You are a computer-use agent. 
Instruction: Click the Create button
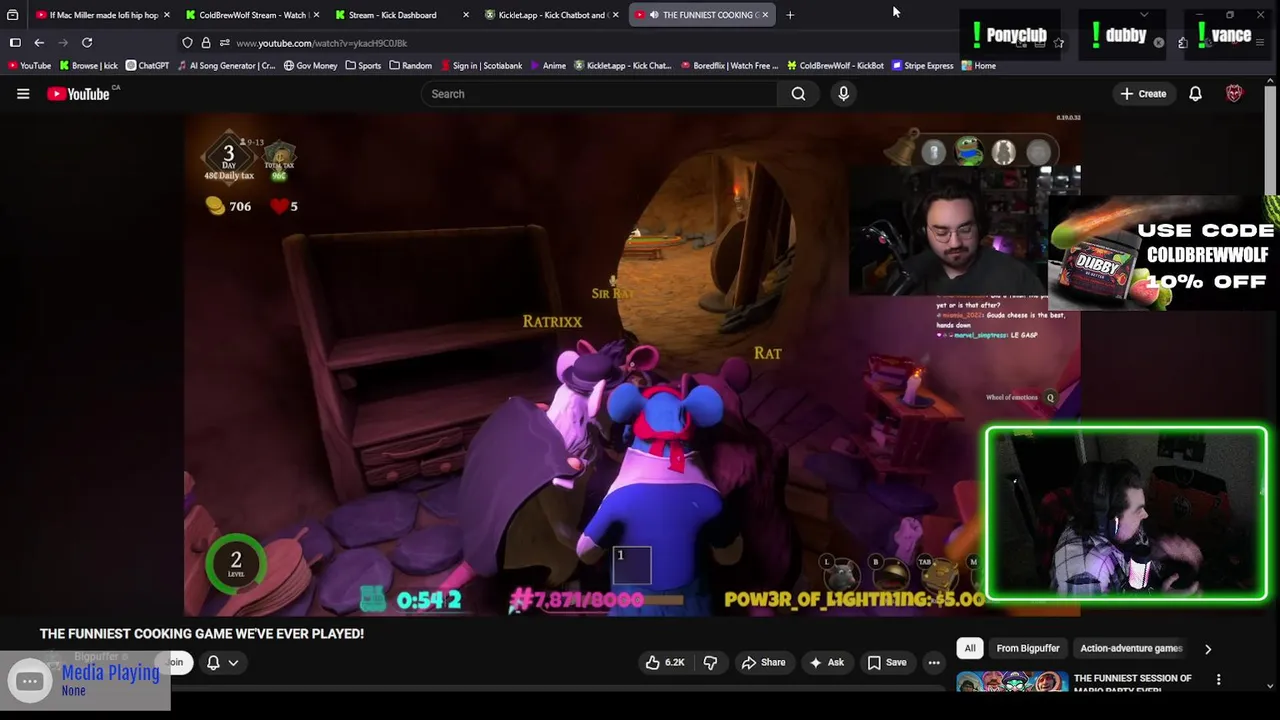click(1143, 94)
